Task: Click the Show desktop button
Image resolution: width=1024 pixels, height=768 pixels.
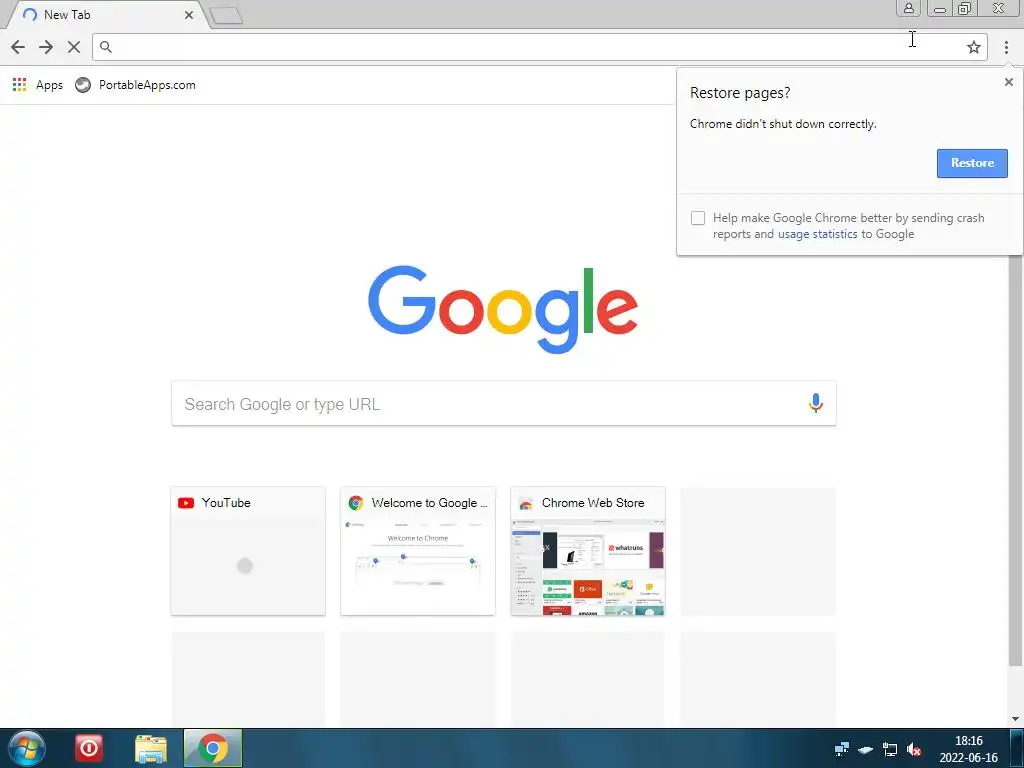Action: tap(1016, 748)
